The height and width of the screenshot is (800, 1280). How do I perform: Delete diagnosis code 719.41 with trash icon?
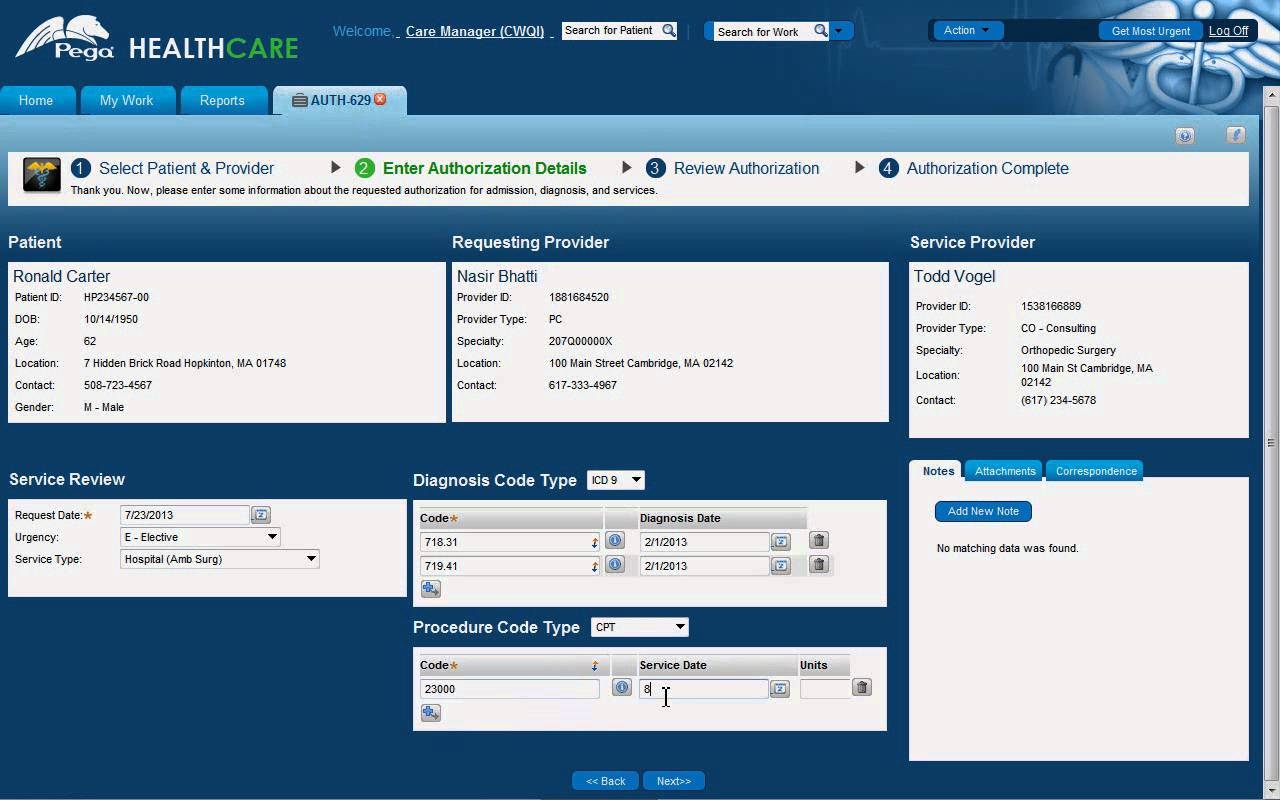pos(818,564)
